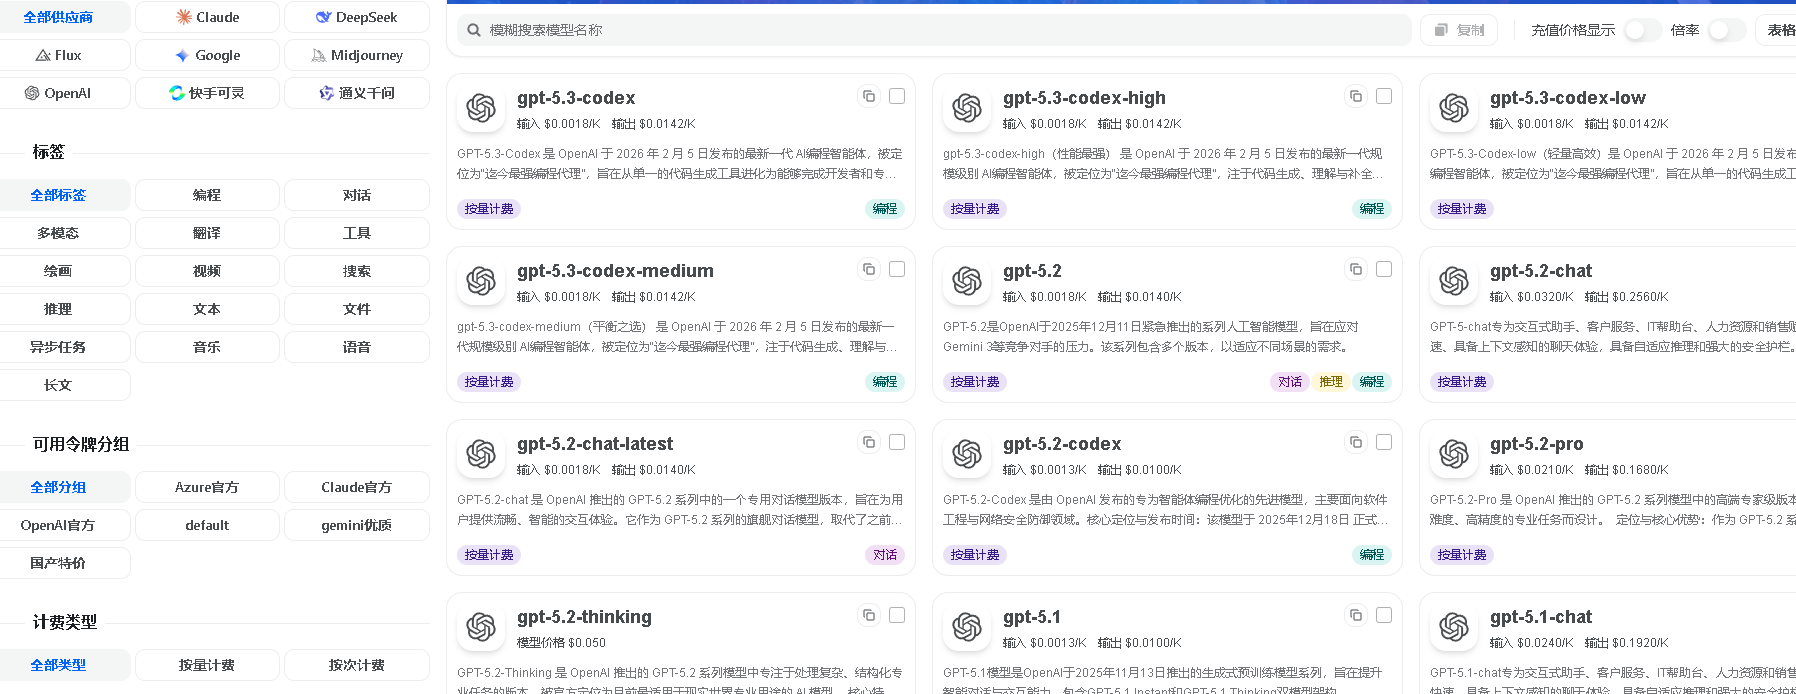
Task: Click the copy icon on gpt-5.1 card
Action: (1356, 615)
